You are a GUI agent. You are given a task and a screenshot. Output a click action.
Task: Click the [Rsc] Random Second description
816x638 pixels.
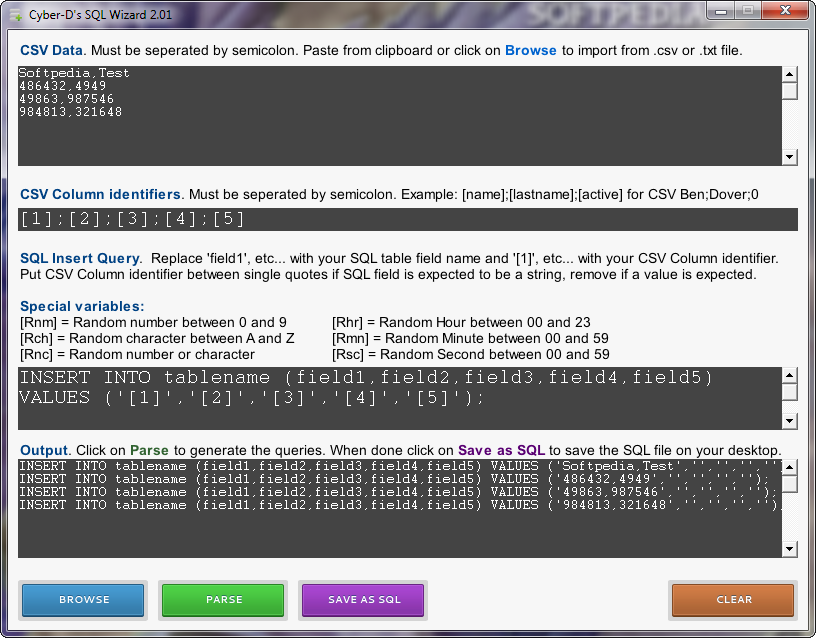[x=471, y=355]
